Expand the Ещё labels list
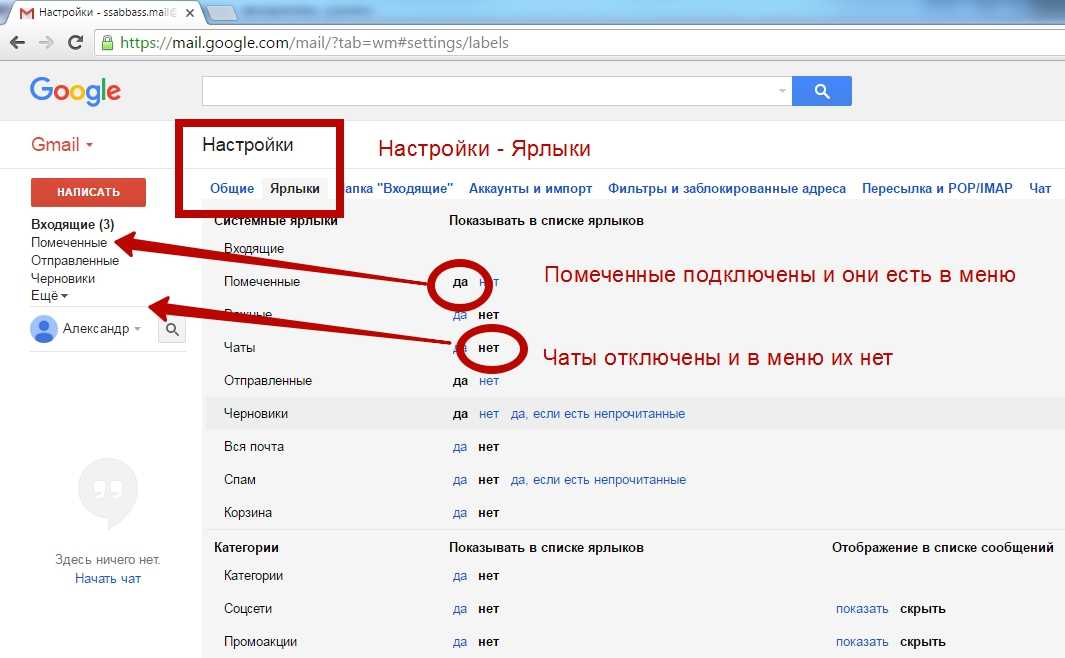Viewport: 1065px width, 658px height. click(x=49, y=296)
